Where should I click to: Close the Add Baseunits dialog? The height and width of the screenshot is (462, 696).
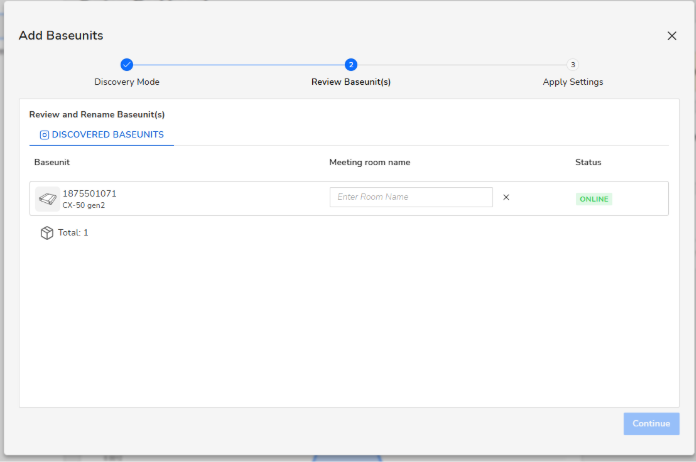tap(671, 35)
